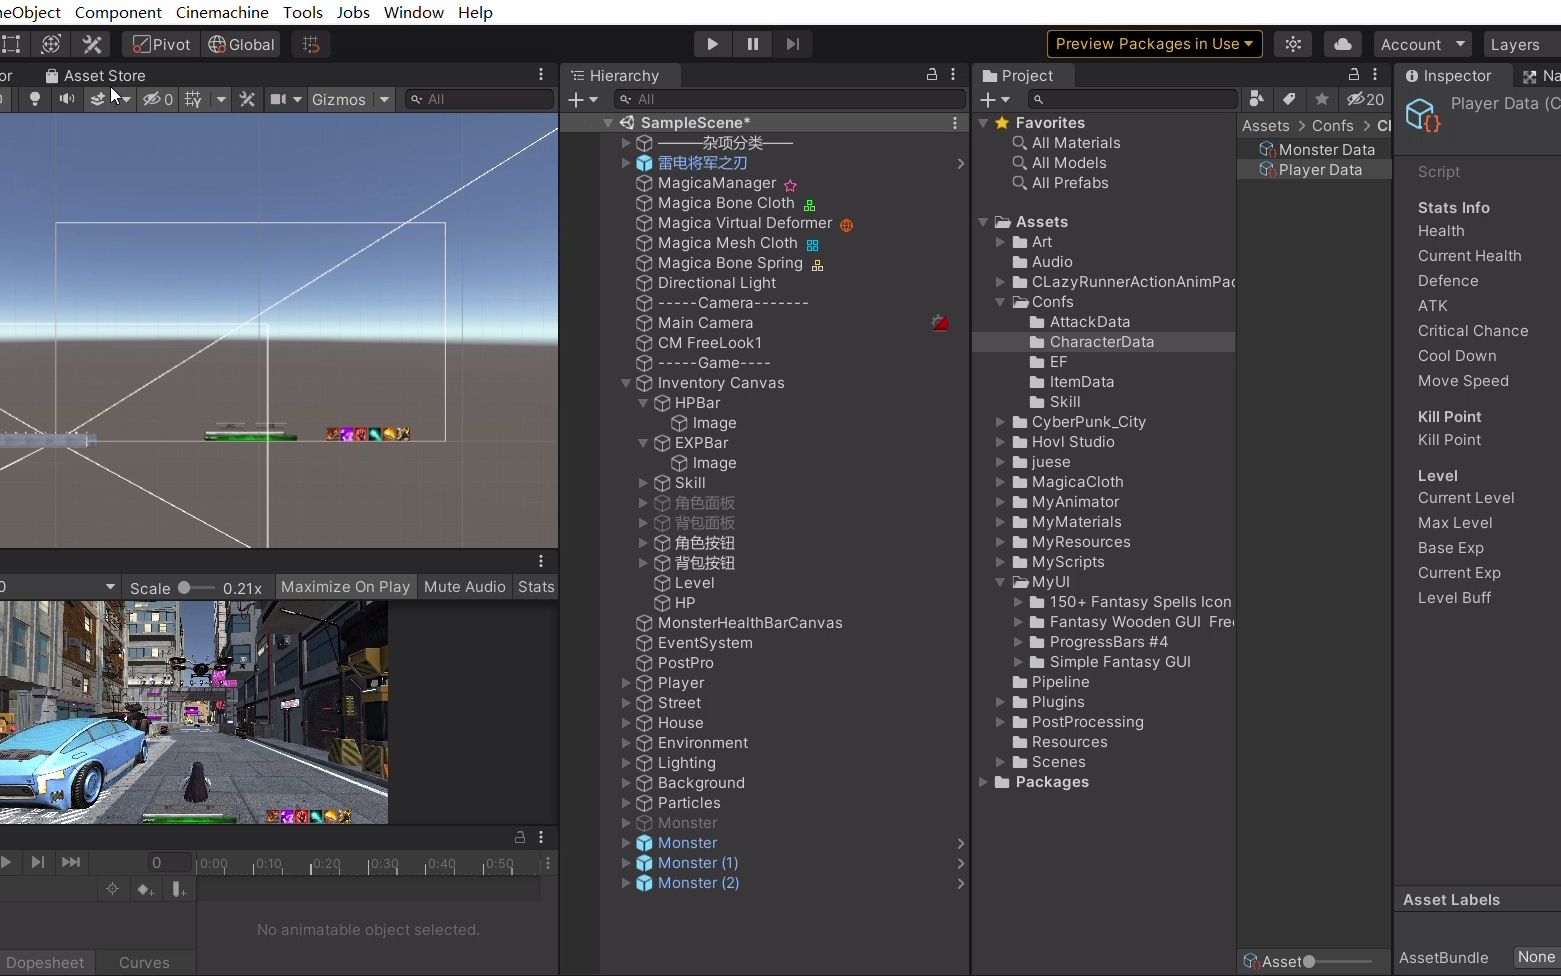This screenshot has width=1561, height=976.
Task: Expand the CyberPunk_City folder
Action: coord(1000,422)
